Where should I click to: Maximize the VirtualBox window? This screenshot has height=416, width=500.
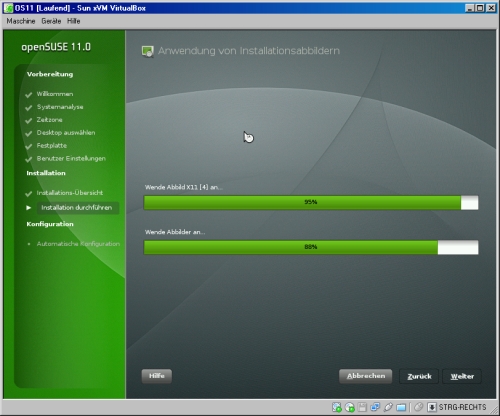click(480, 8)
